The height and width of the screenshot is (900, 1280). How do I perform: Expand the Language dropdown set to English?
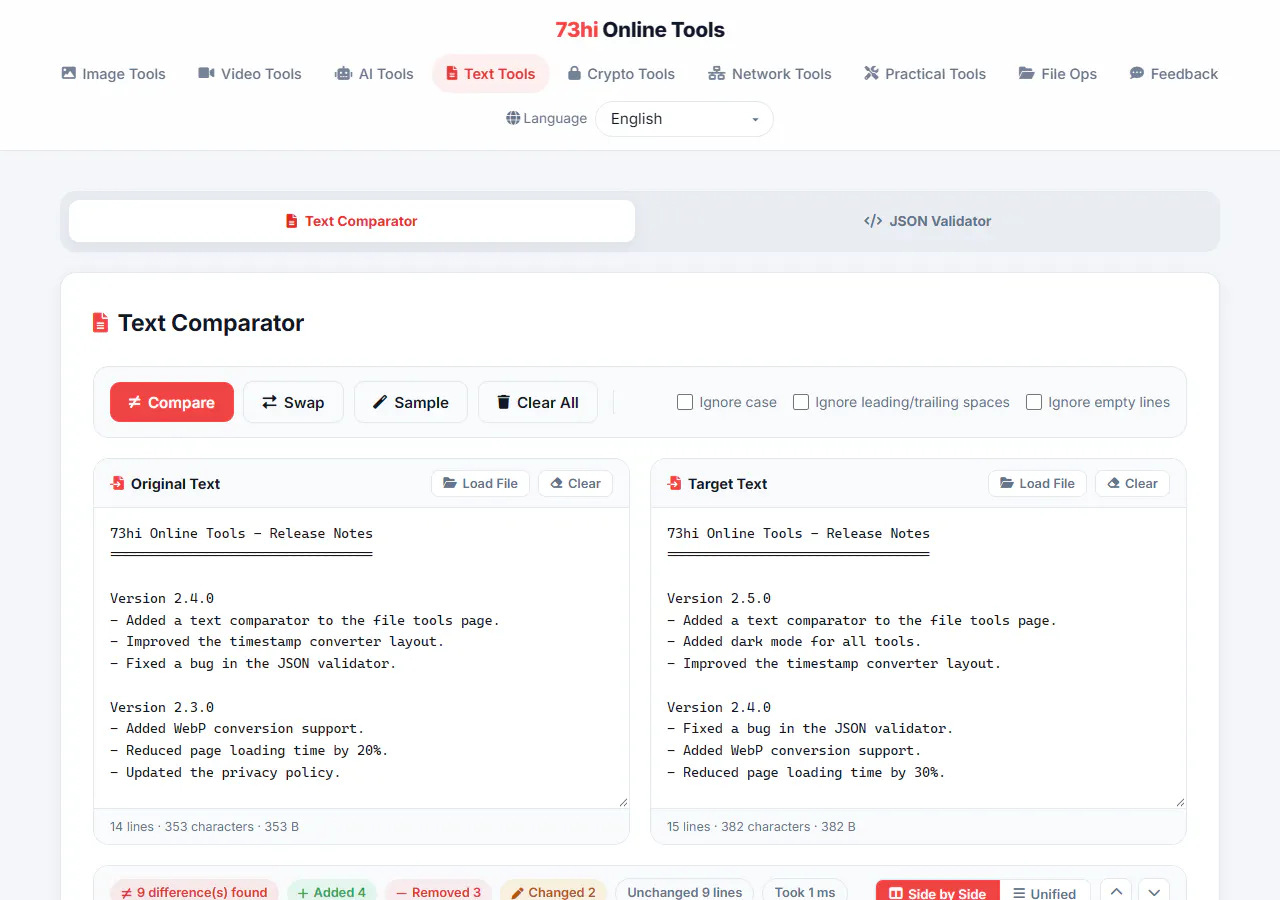click(x=684, y=119)
